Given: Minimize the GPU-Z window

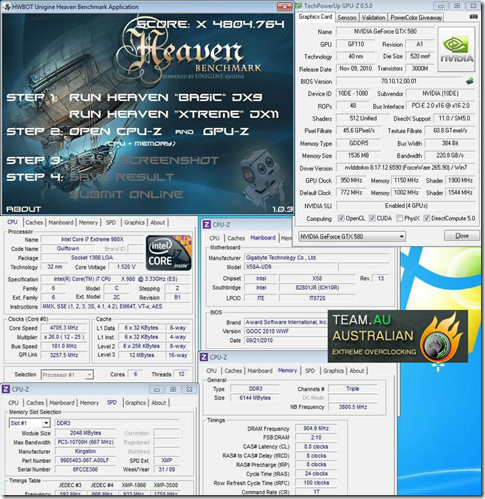Looking at the screenshot, I should (441, 6).
